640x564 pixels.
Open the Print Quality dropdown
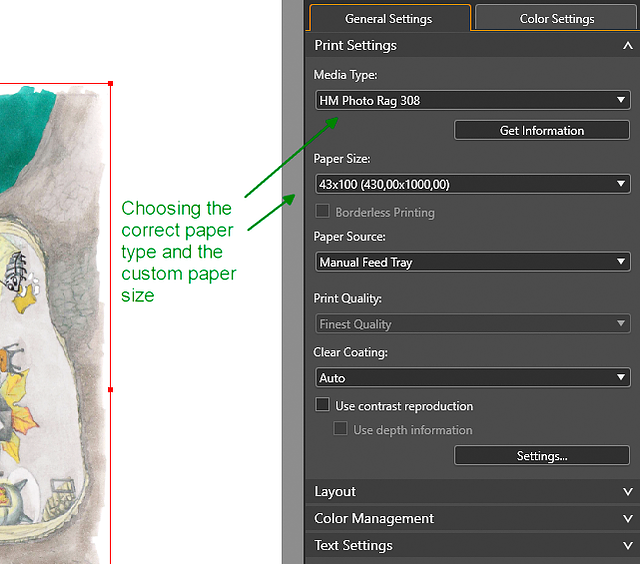(x=473, y=324)
